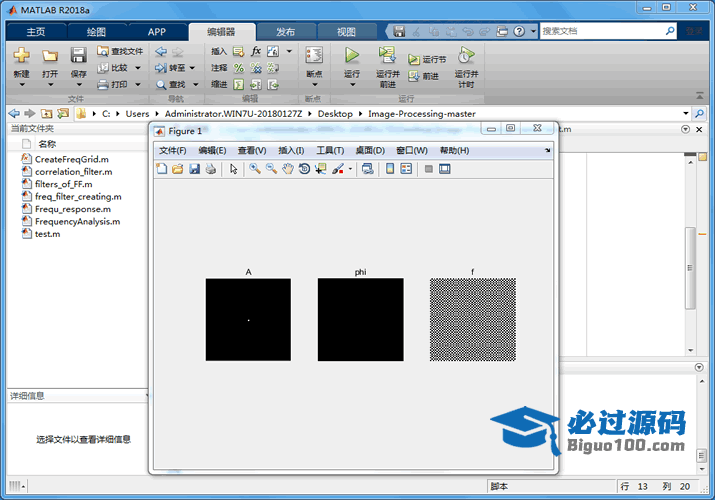Click the Save Figure disk icon
The height and width of the screenshot is (500, 715).
(194, 169)
